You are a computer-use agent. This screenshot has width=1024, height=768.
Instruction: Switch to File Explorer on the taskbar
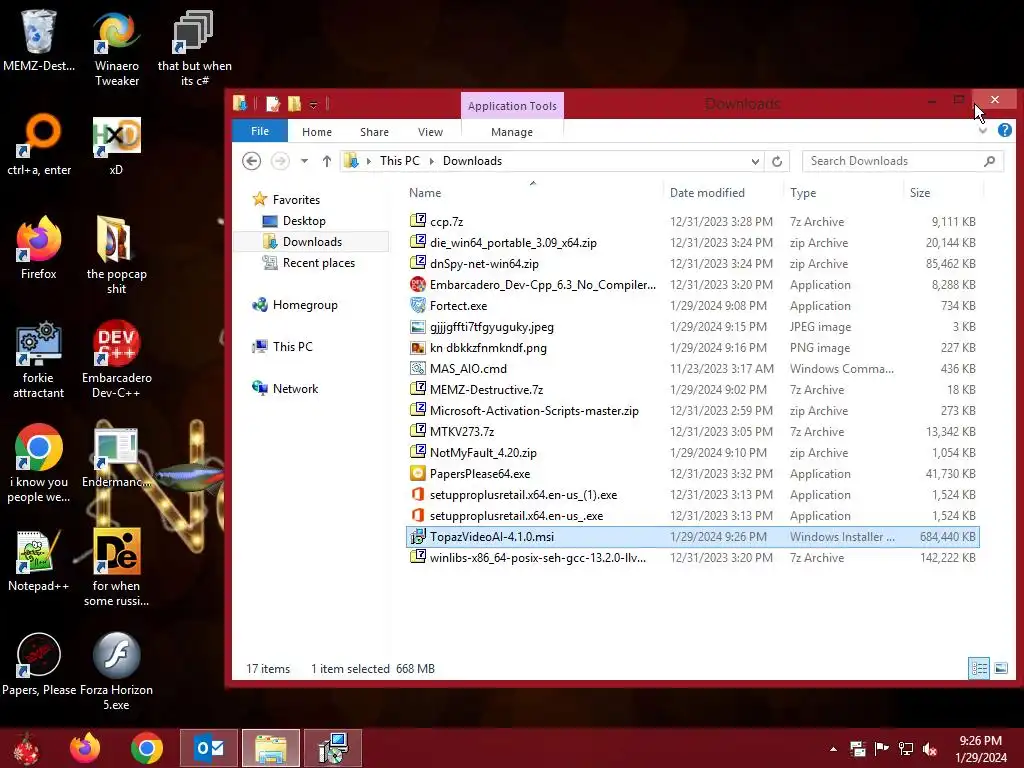271,748
